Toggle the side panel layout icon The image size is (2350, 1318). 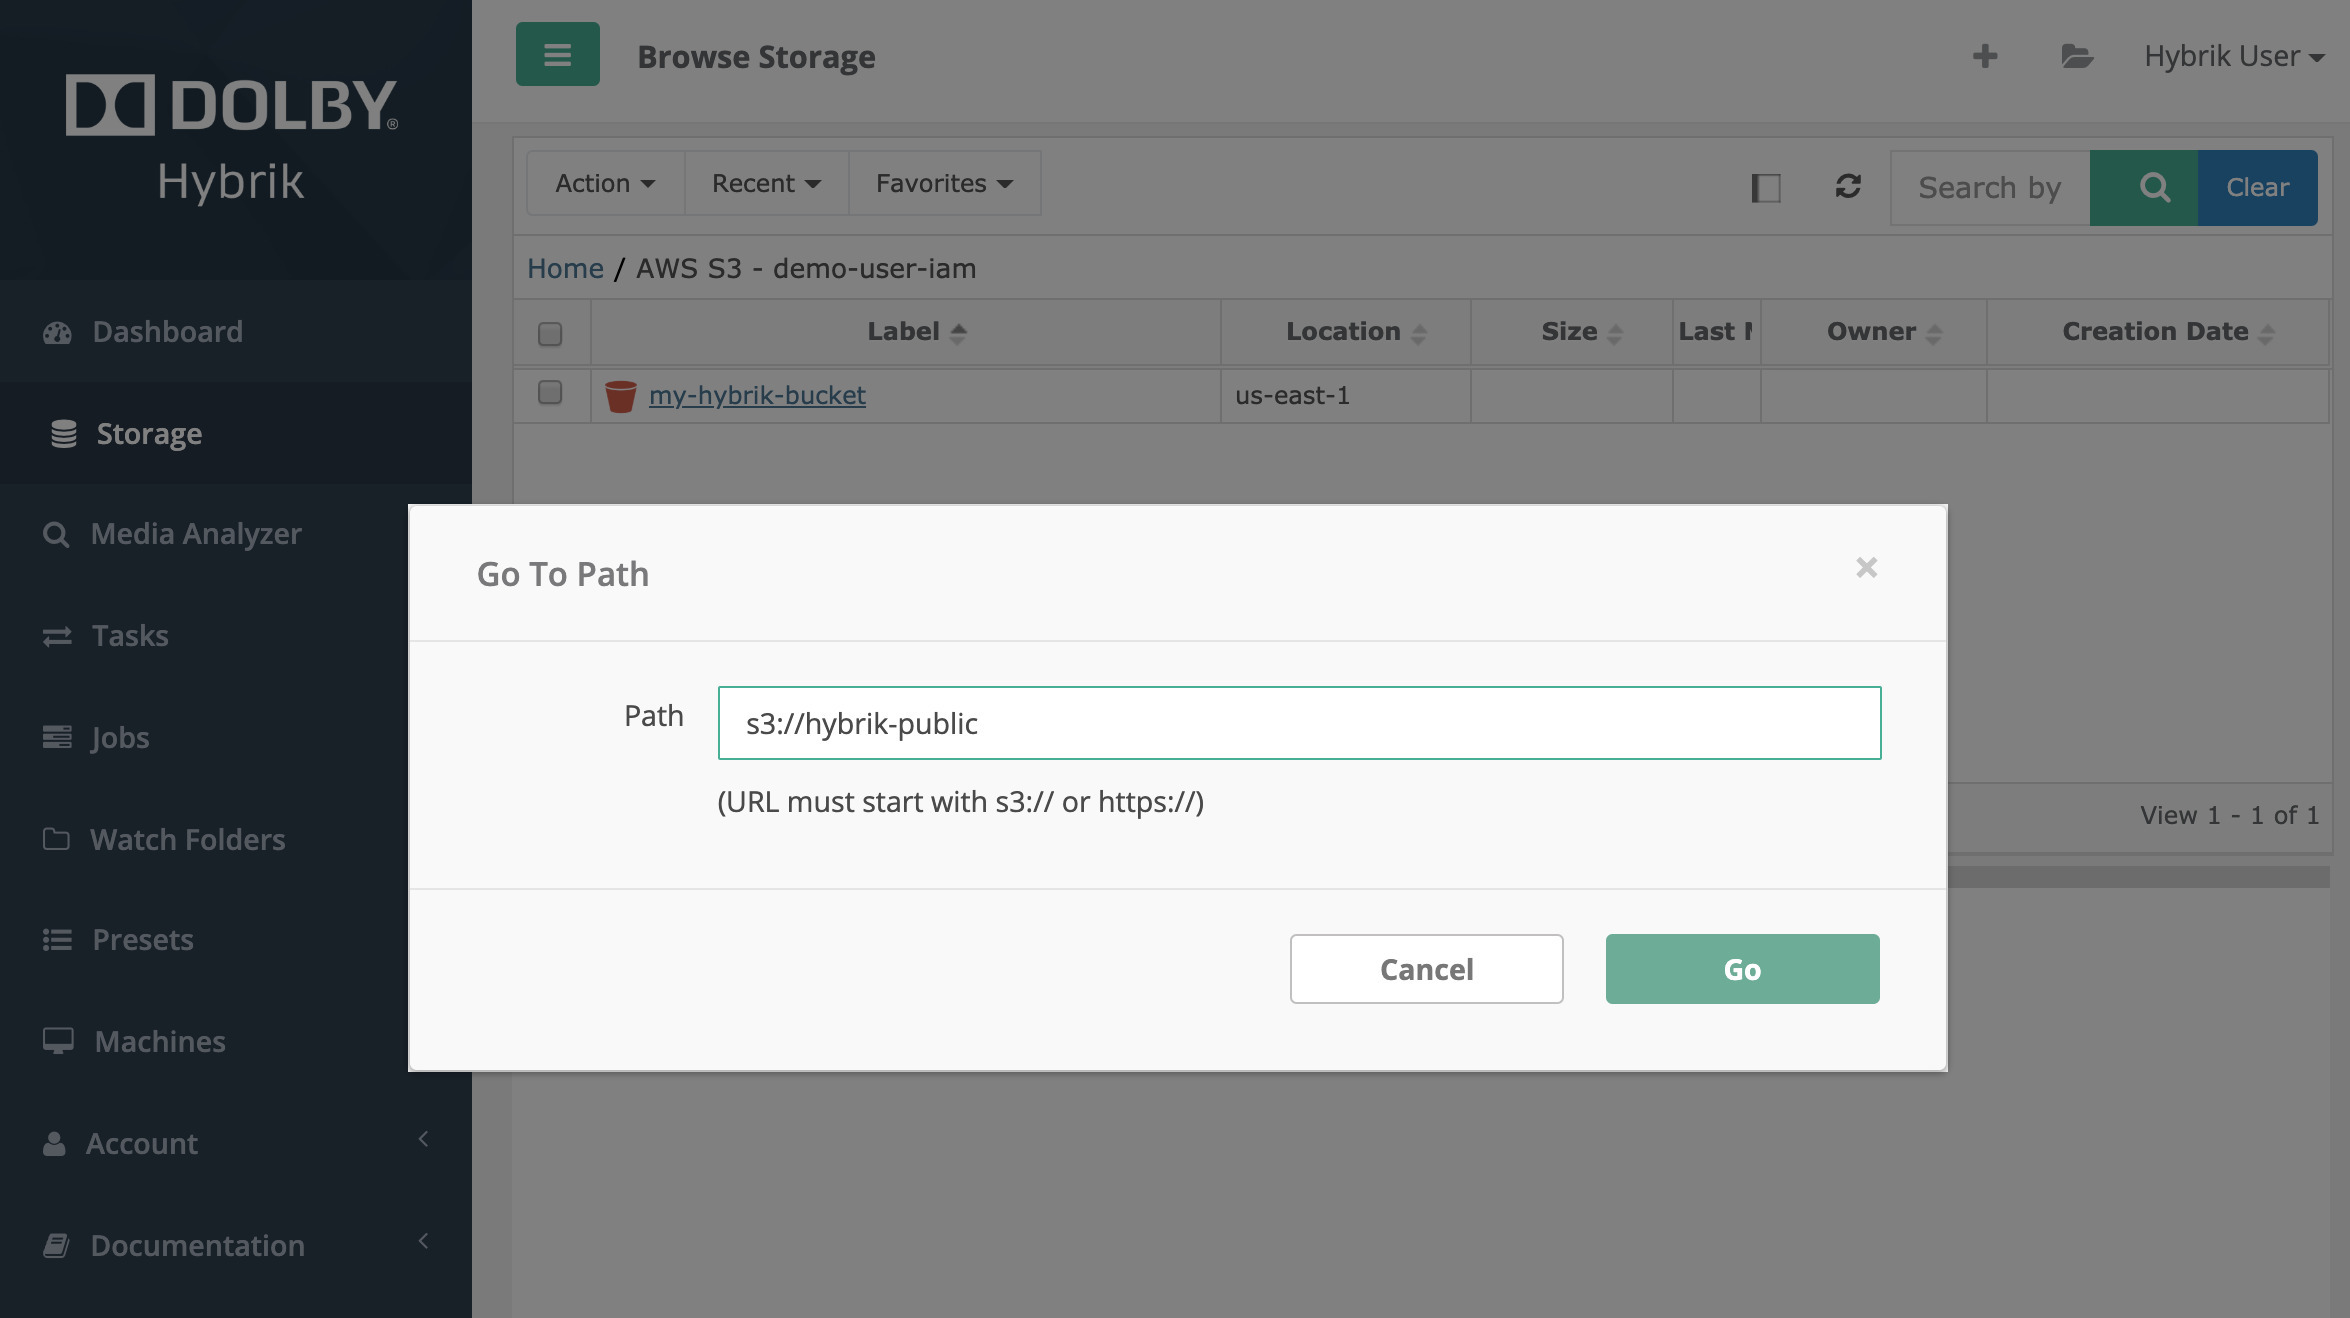pos(1766,187)
